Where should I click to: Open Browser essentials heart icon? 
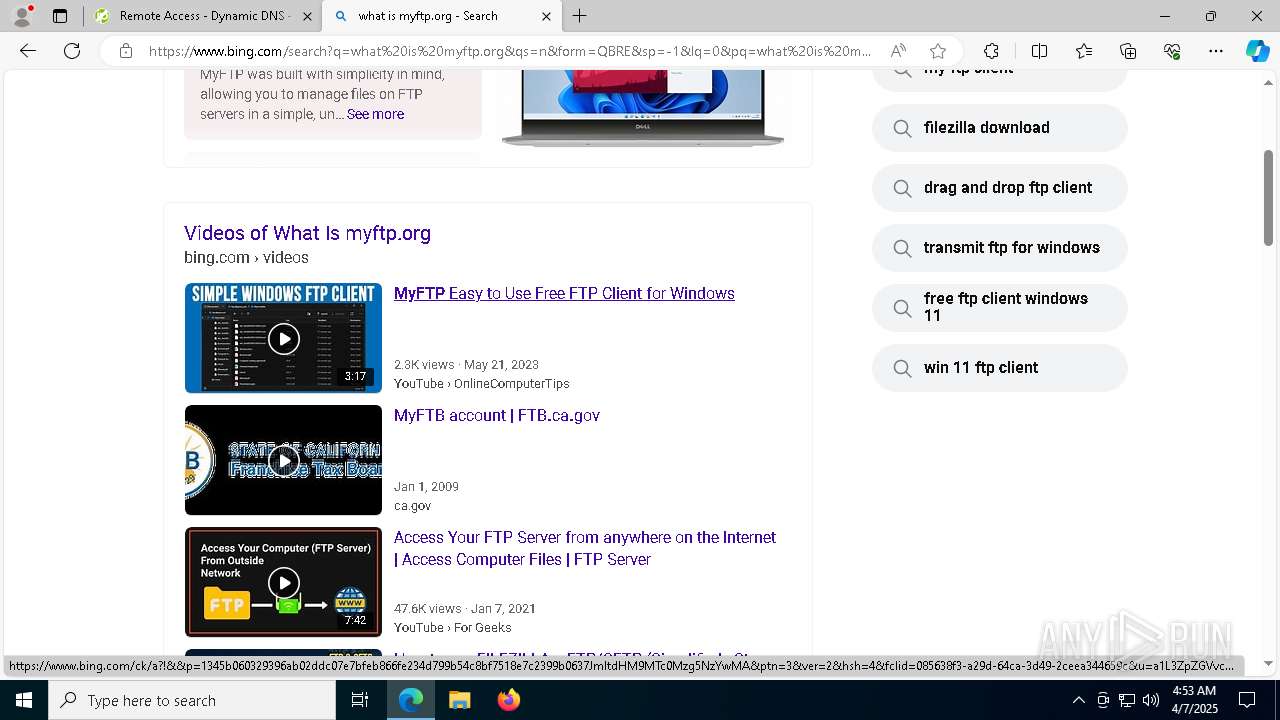[1172, 51]
